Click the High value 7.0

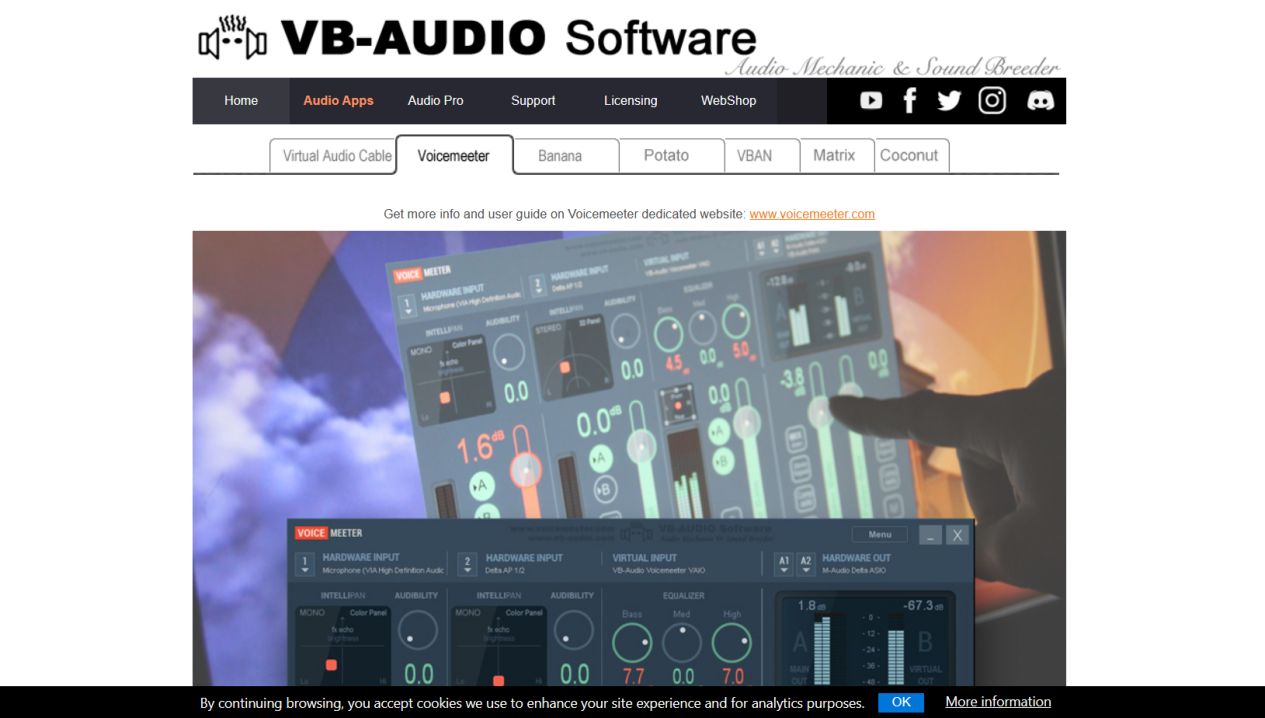[x=733, y=677]
